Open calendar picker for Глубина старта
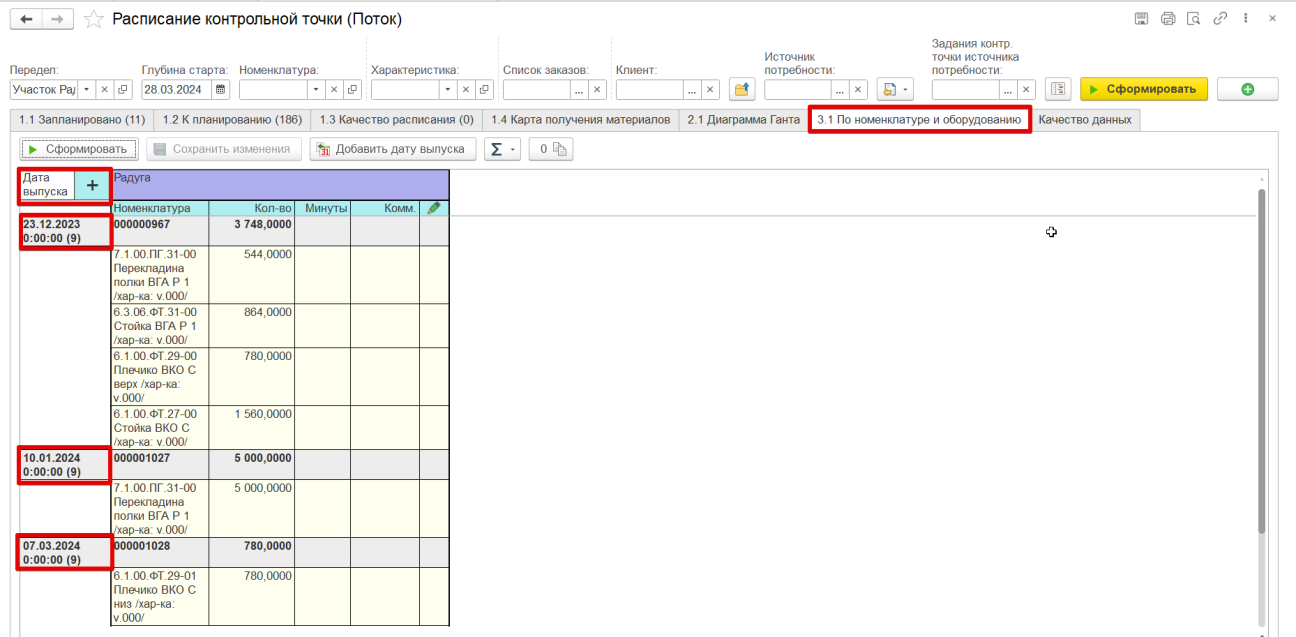The height and width of the screenshot is (637, 1296). point(221,89)
